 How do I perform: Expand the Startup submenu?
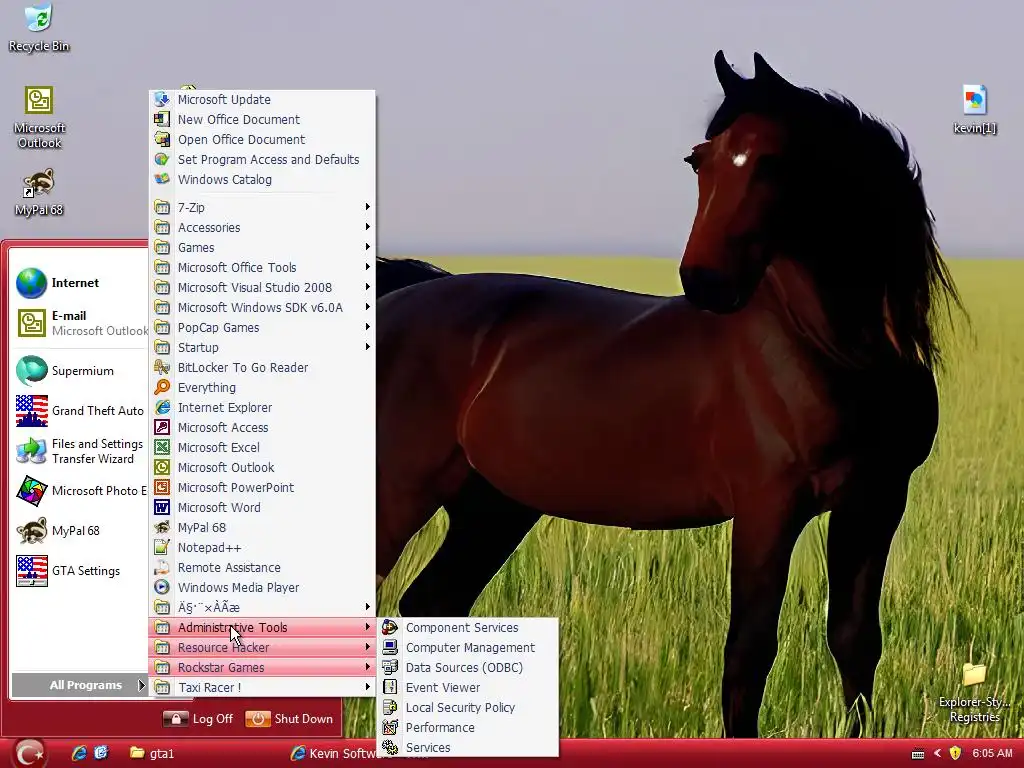(263, 348)
